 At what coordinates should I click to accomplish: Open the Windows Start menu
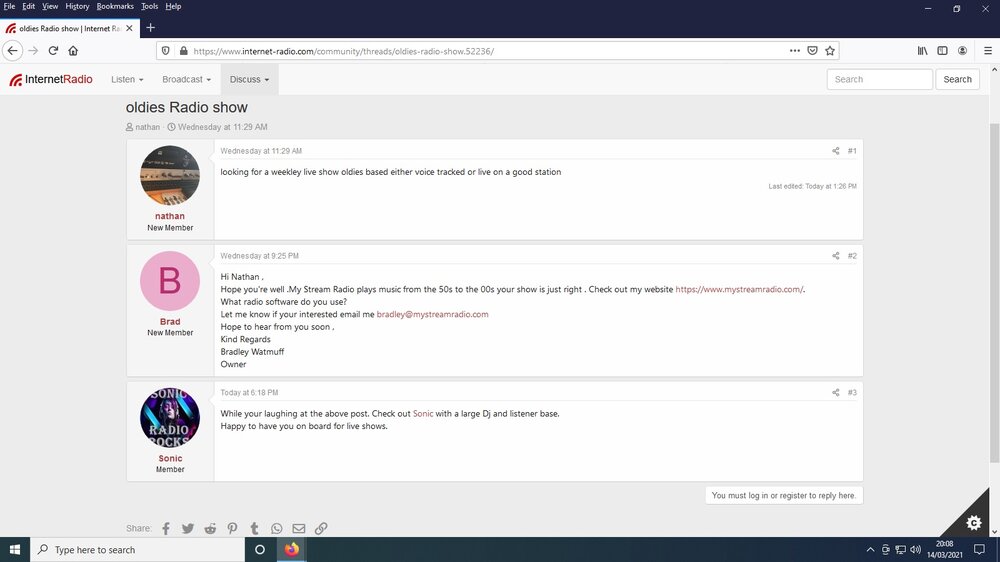(x=15, y=549)
